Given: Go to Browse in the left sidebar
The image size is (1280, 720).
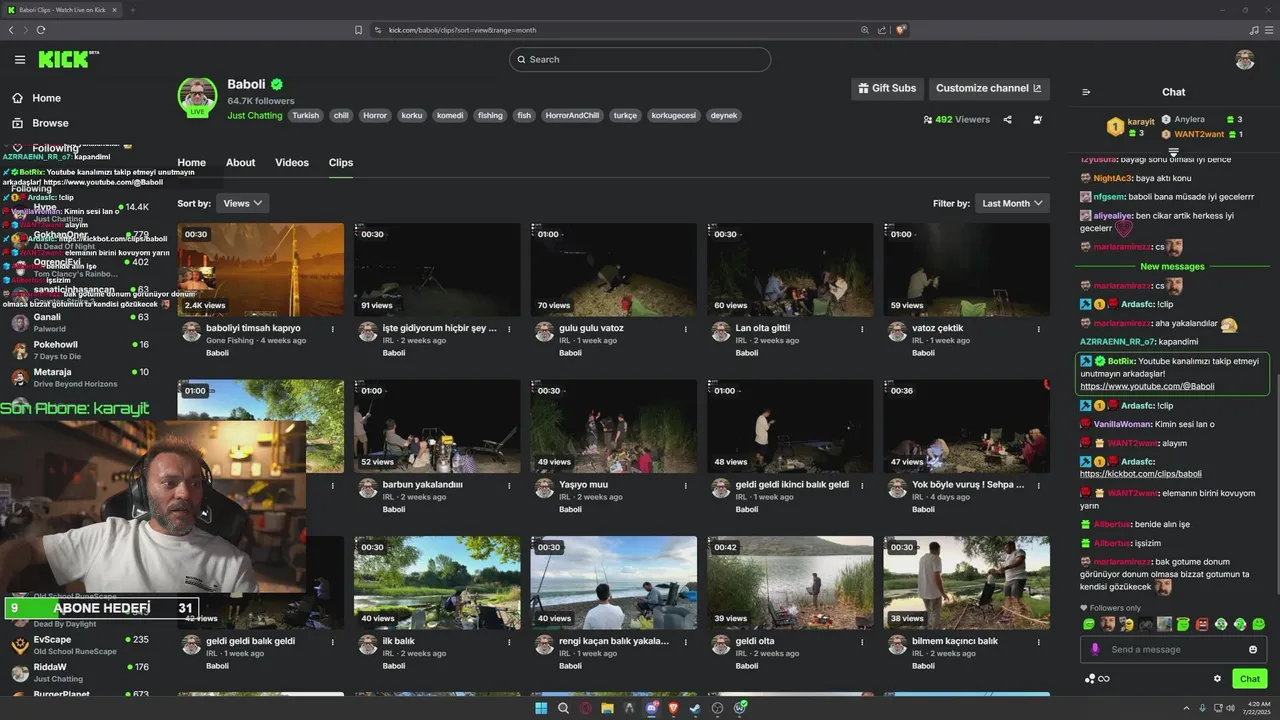Looking at the screenshot, I should [x=41, y=123].
